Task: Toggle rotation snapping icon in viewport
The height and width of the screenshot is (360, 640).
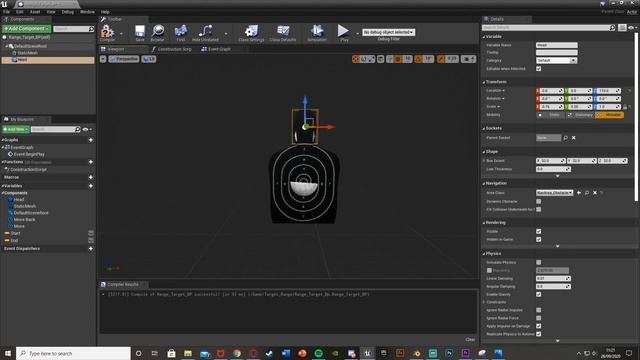Action: point(418,59)
